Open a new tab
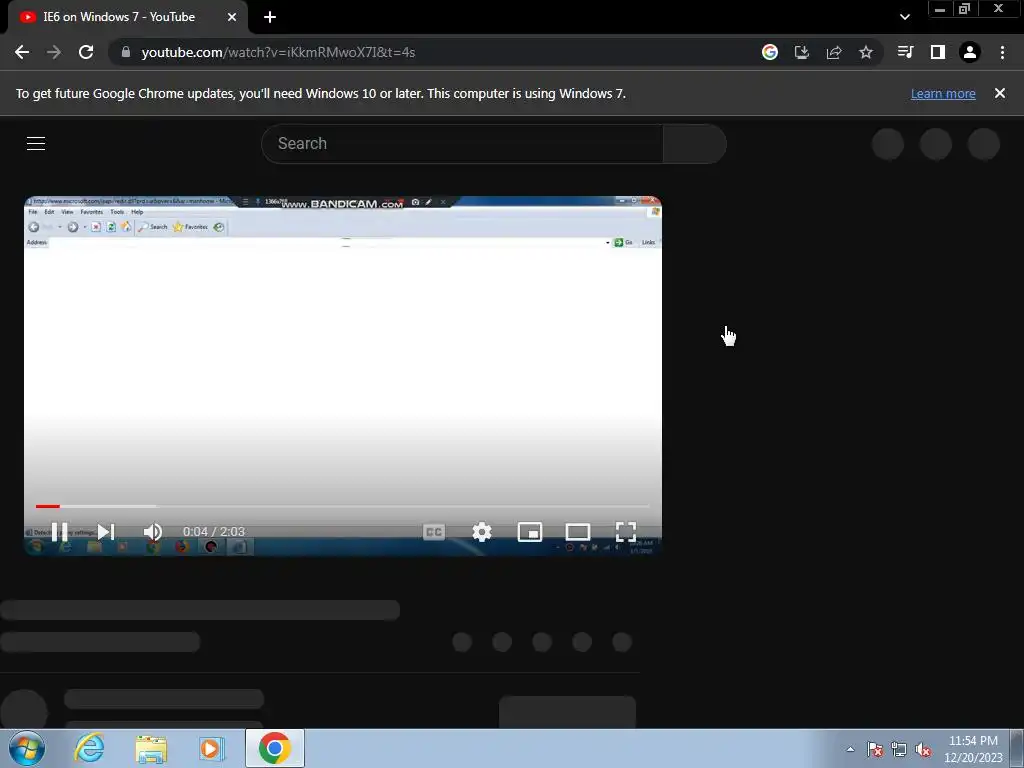 (x=270, y=17)
